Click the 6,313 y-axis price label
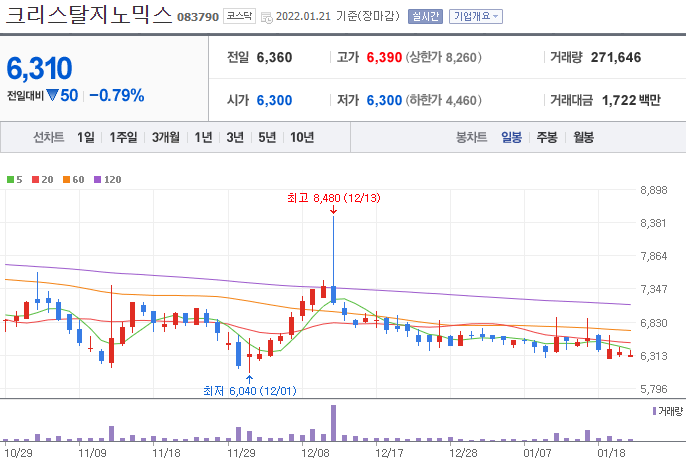This screenshot has width=686, height=461. tap(654, 356)
